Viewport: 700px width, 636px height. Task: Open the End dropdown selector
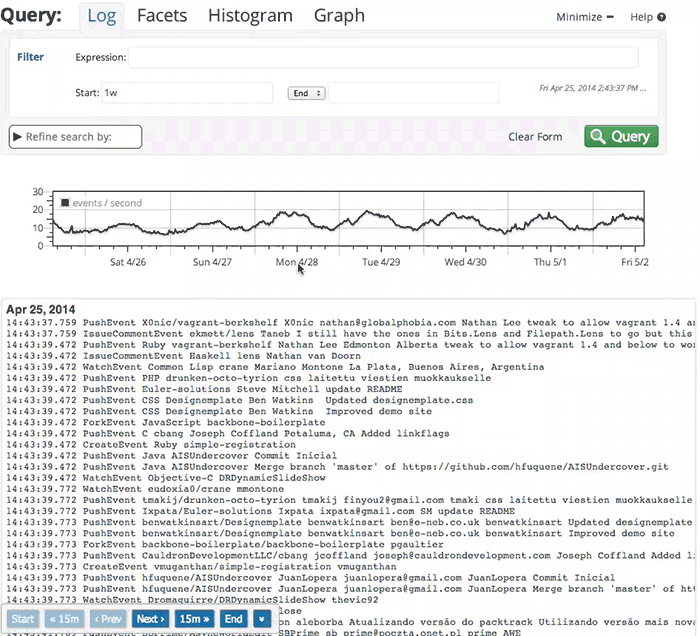coord(306,93)
